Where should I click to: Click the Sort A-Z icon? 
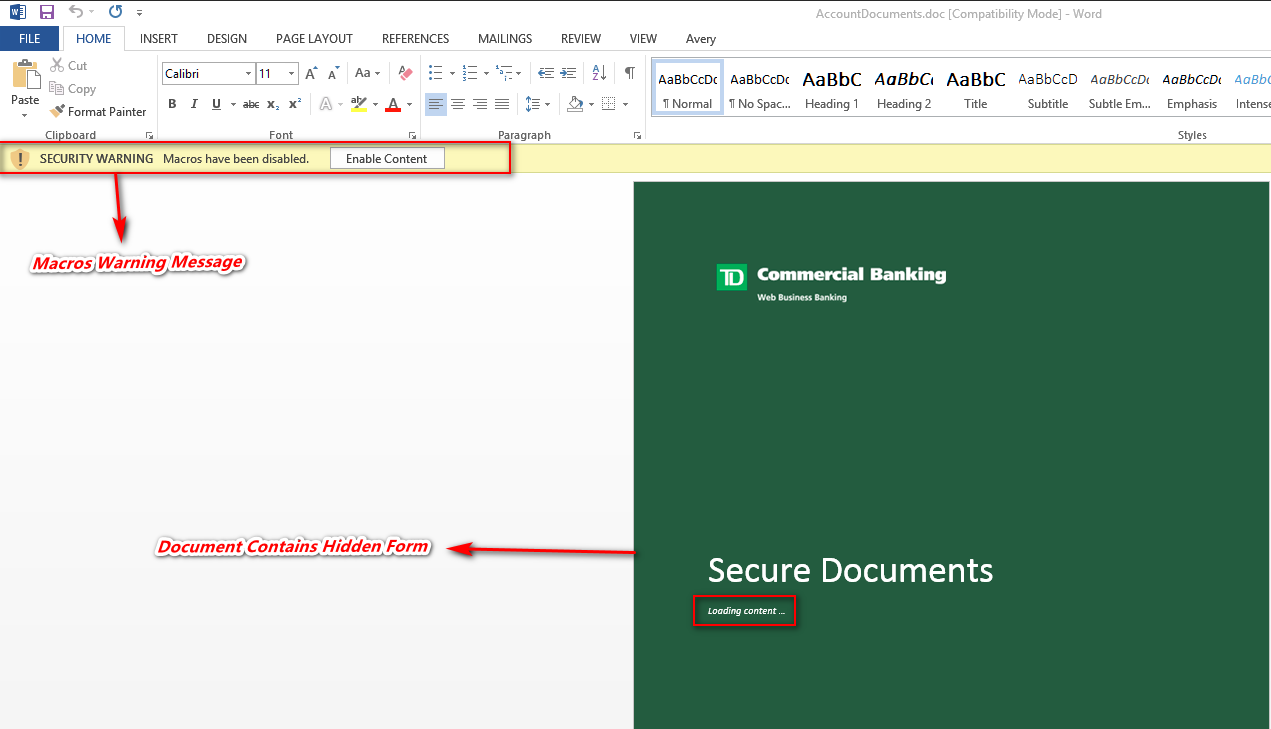click(599, 73)
